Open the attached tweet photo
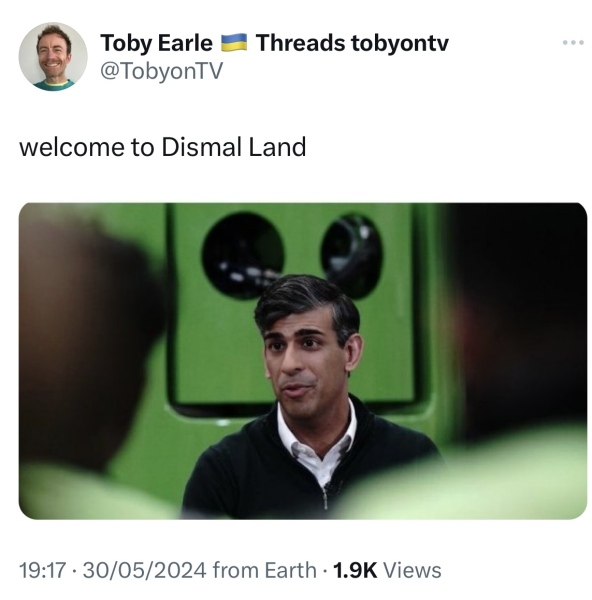Image resolution: width=592 pixels, height=600 pixels. pyautogui.click(x=303, y=361)
